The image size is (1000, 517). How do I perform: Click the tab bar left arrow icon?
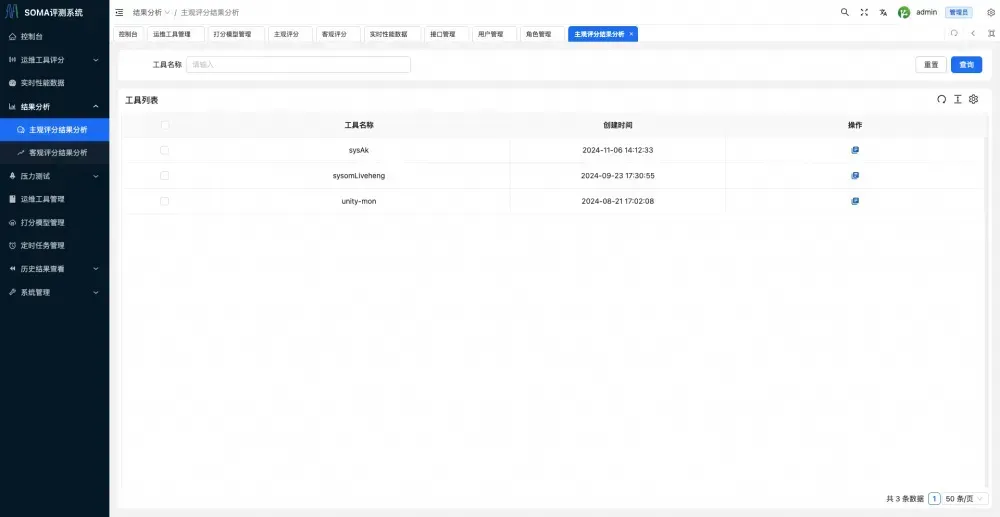[973, 34]
